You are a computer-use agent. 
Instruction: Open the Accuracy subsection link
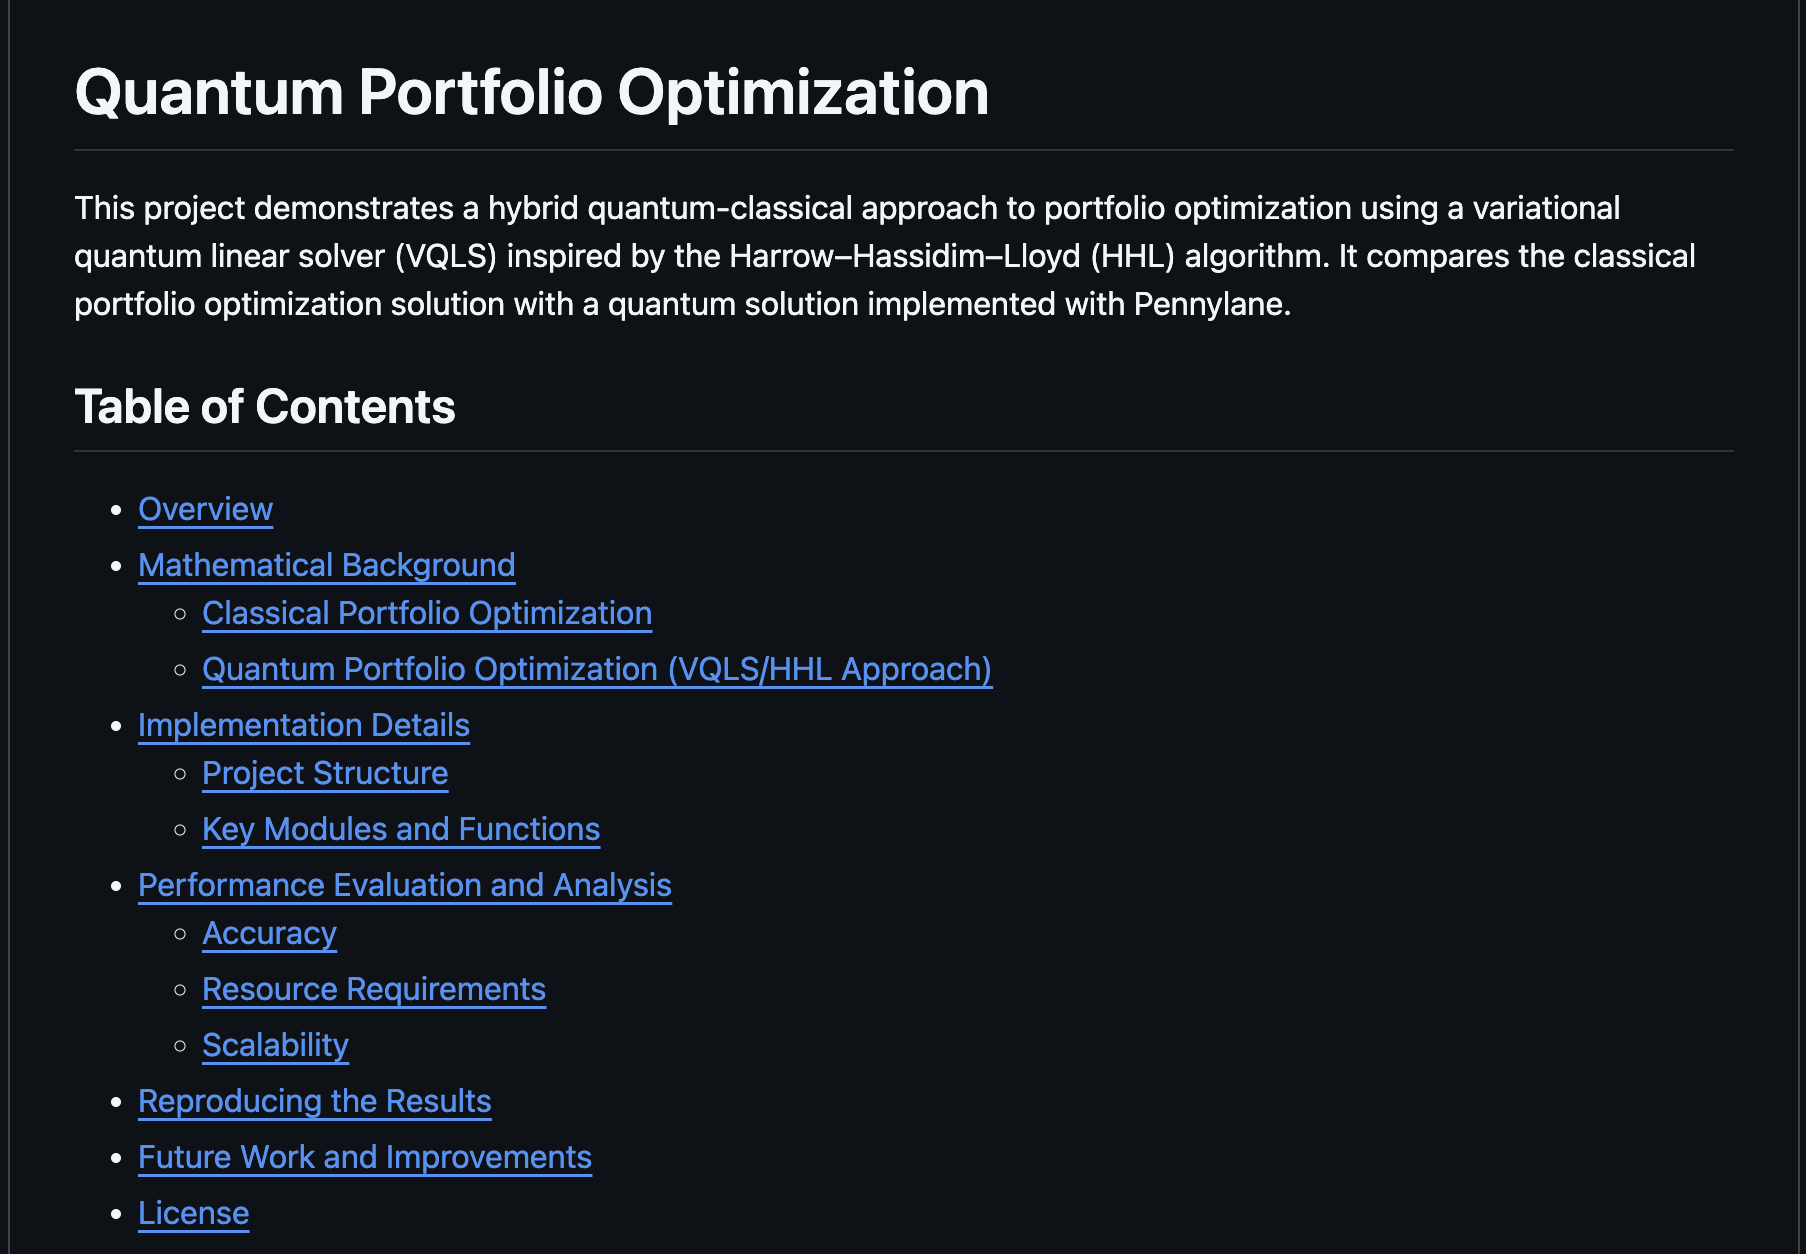pos(269,933)
